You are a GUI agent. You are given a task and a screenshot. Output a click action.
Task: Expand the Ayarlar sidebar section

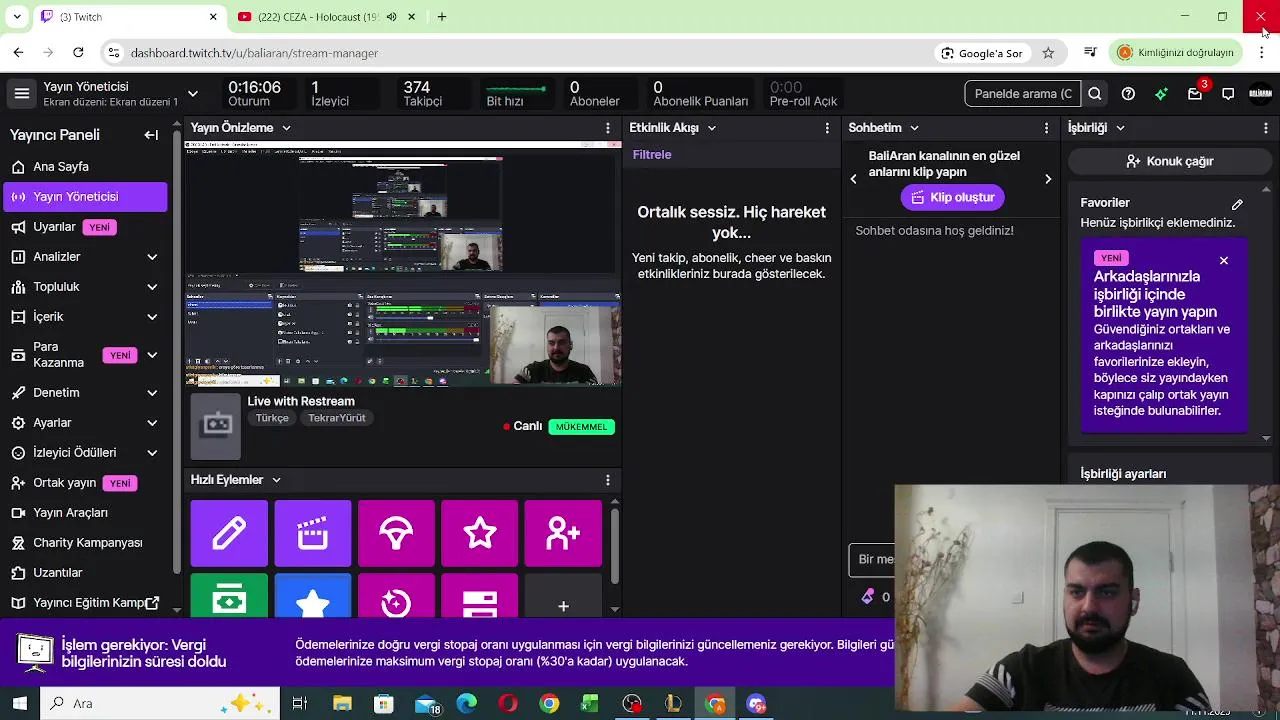pos(152,423)
